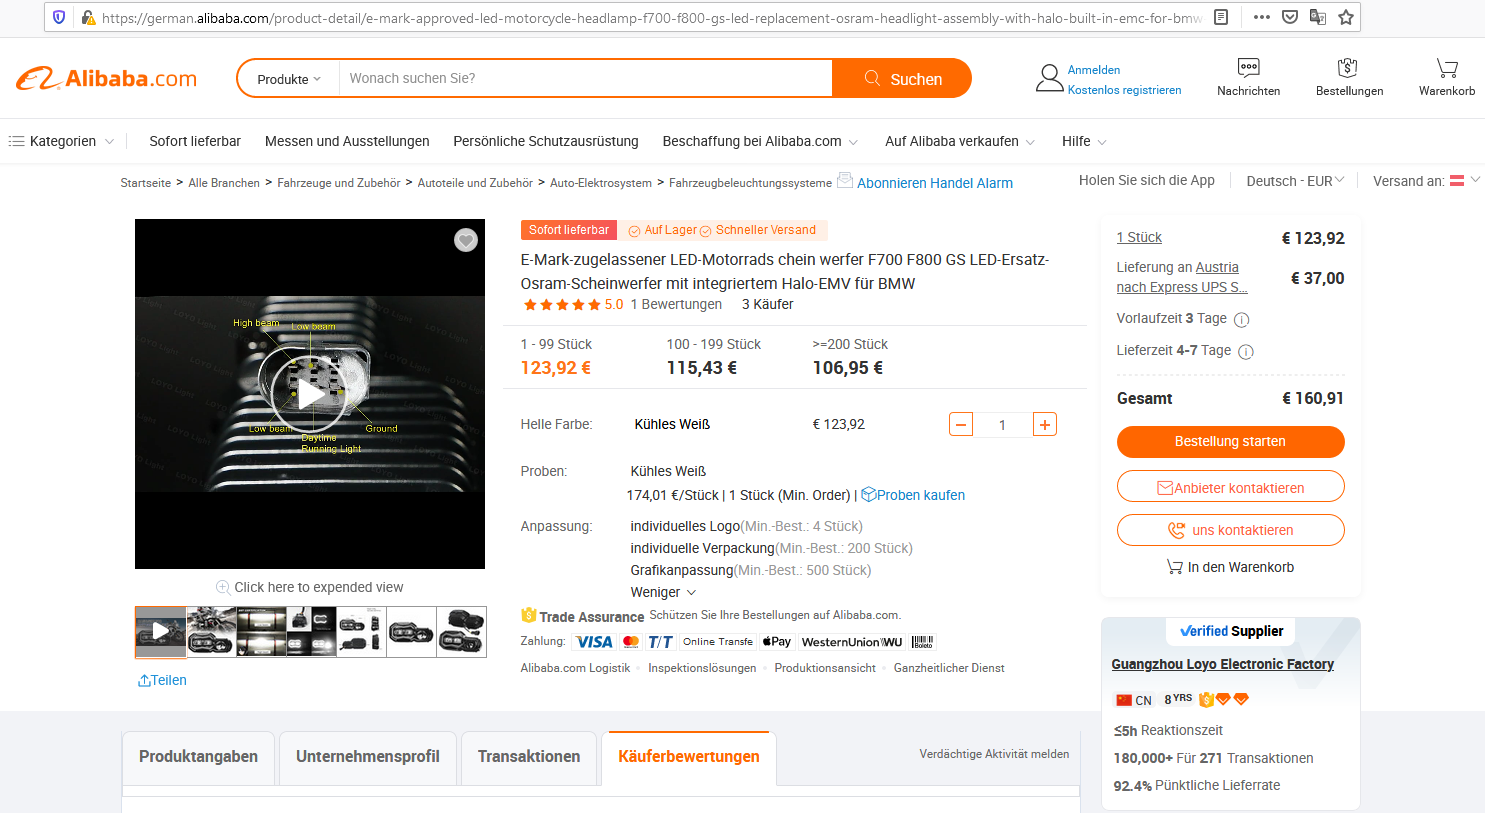
Task: Click the Teilen share icon
Action: pyautogui.click(x=144, y=680)
